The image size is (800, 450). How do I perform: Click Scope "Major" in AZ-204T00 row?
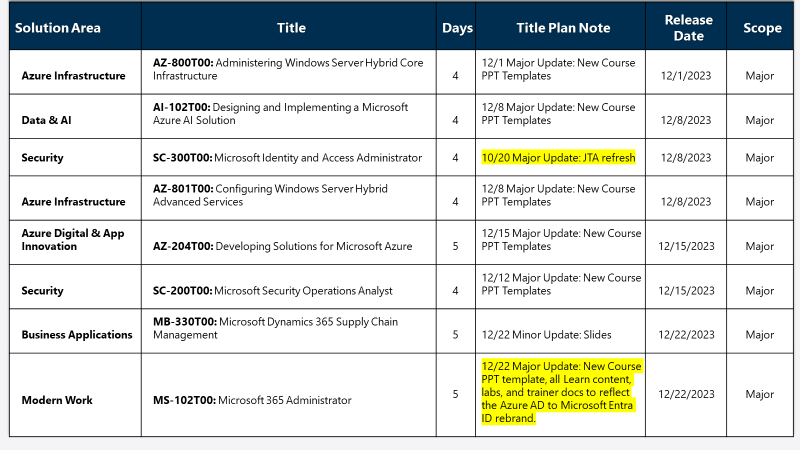tap(759, 246)
